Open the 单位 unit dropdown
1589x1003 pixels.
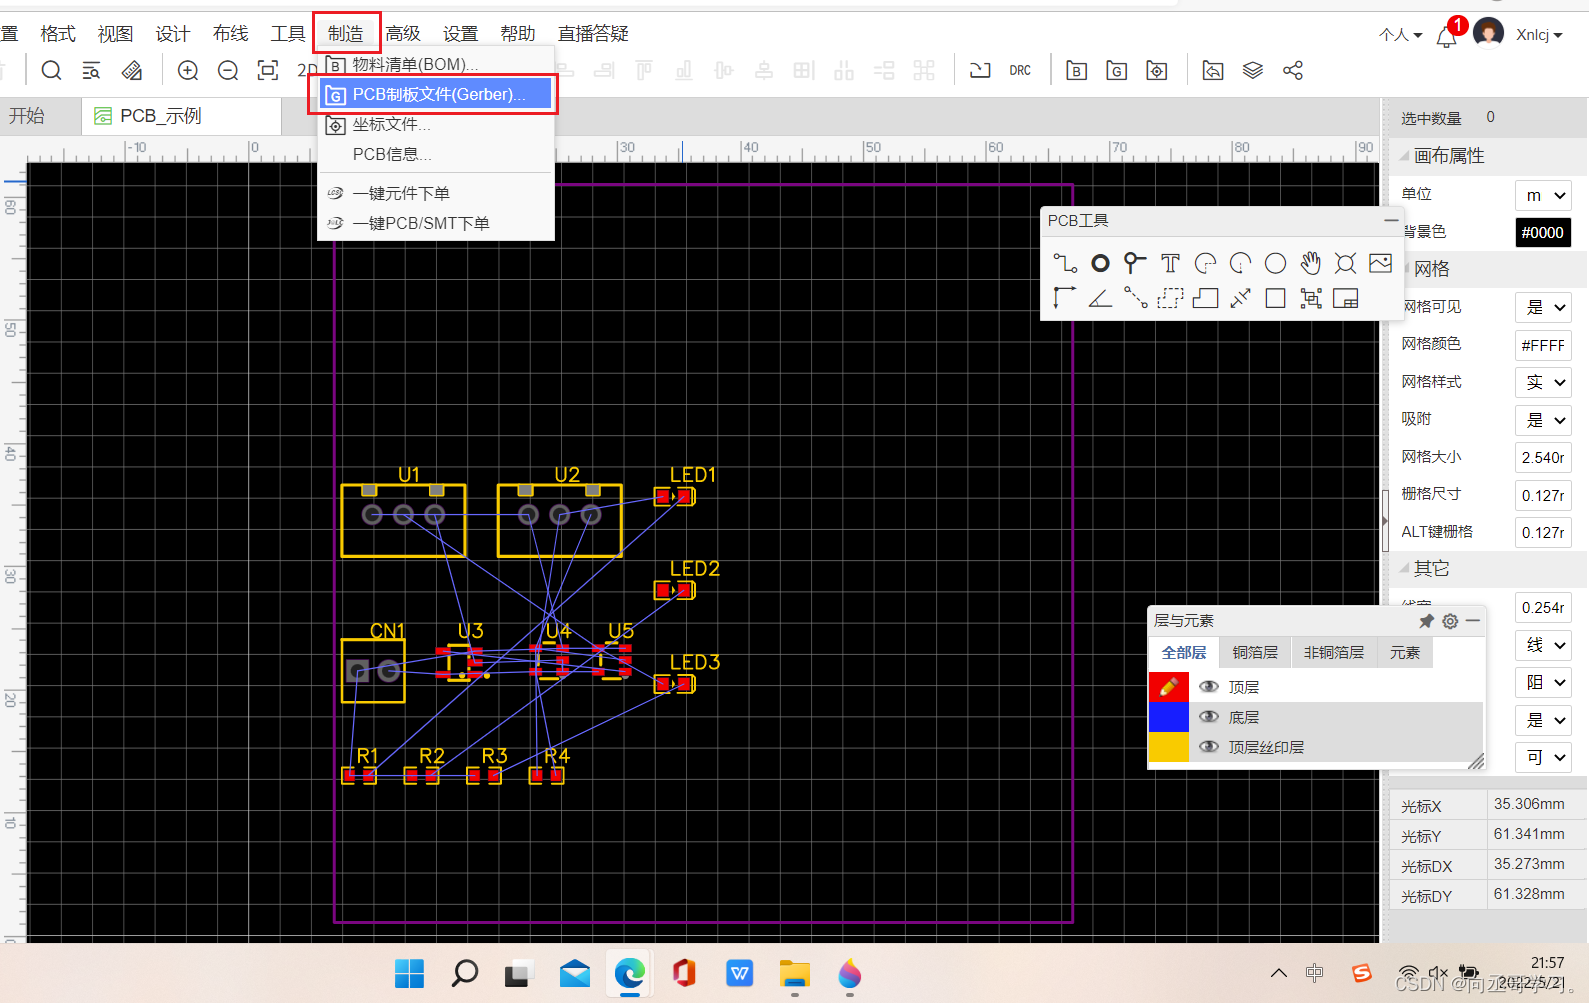click(1543, 195)
